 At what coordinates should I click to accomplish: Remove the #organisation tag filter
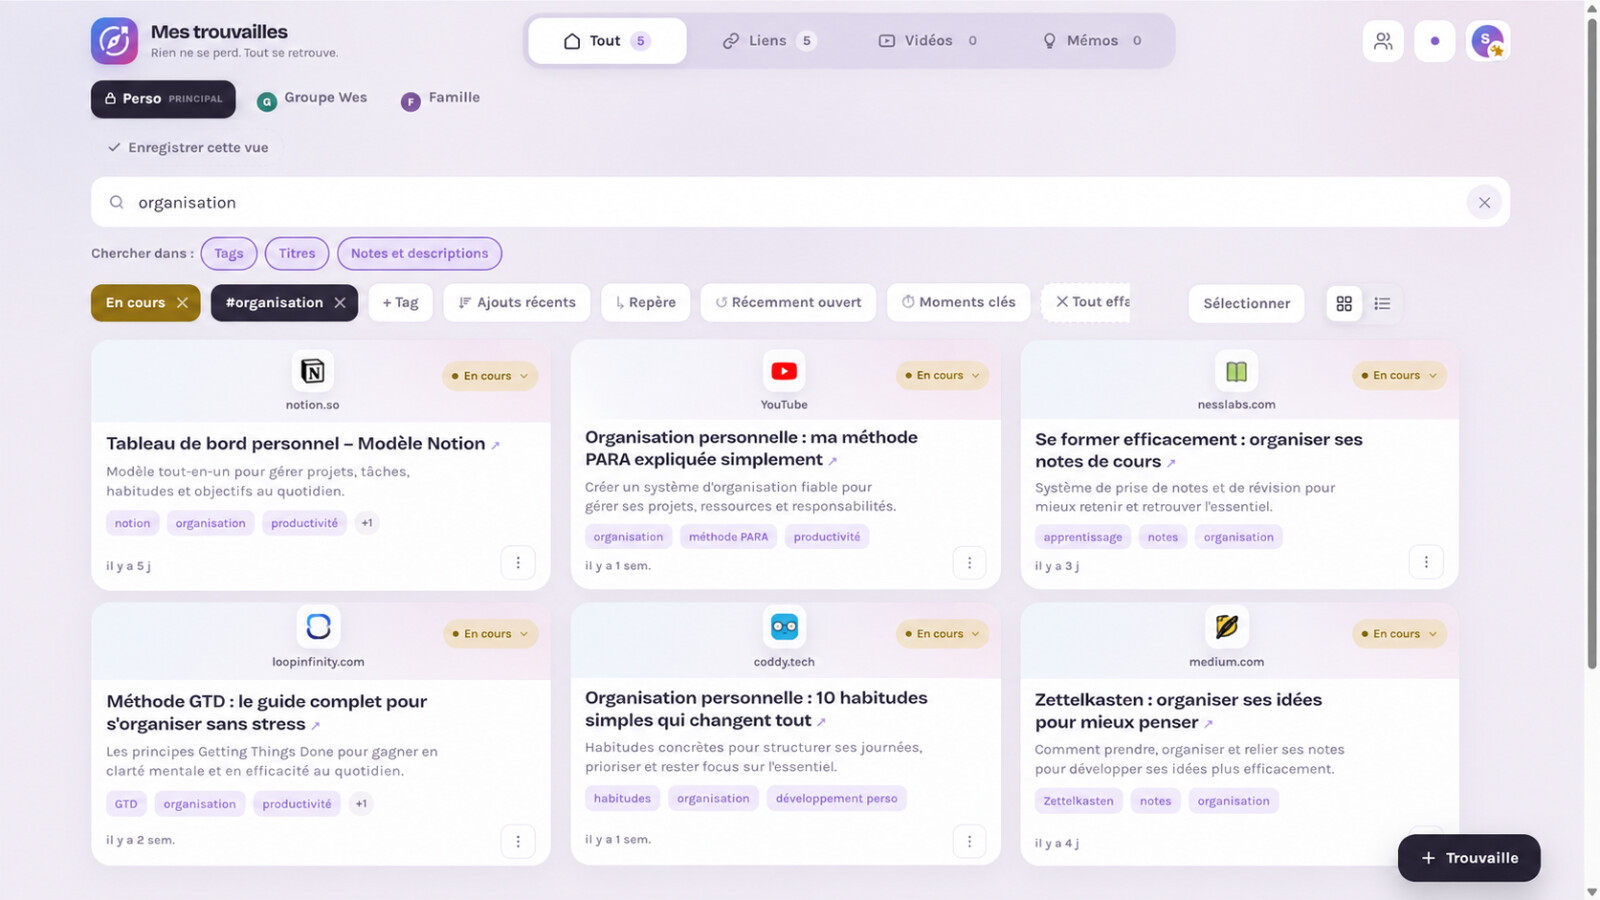click(340, 303)
